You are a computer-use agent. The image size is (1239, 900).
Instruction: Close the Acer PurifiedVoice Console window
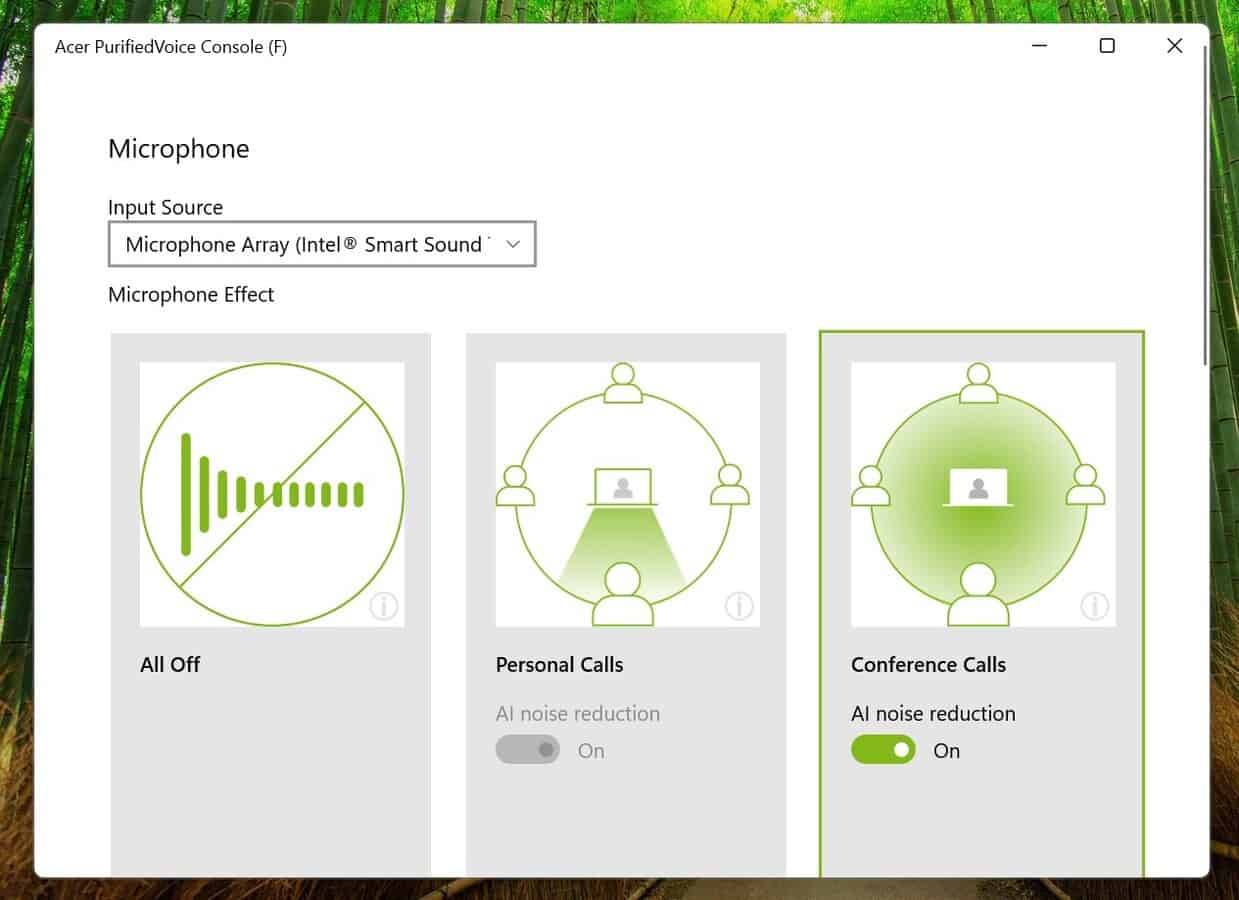tap(1175, 46)
